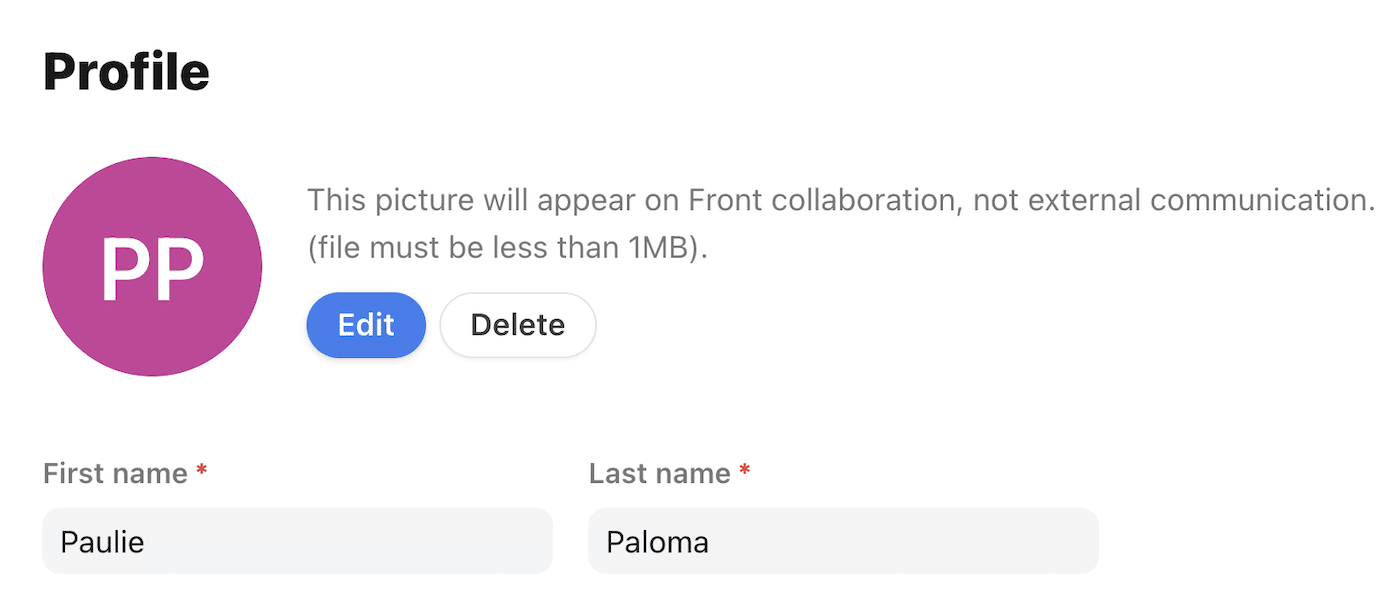
Task: Click the Delete button to remove avatar
Action: click(517, 325)
